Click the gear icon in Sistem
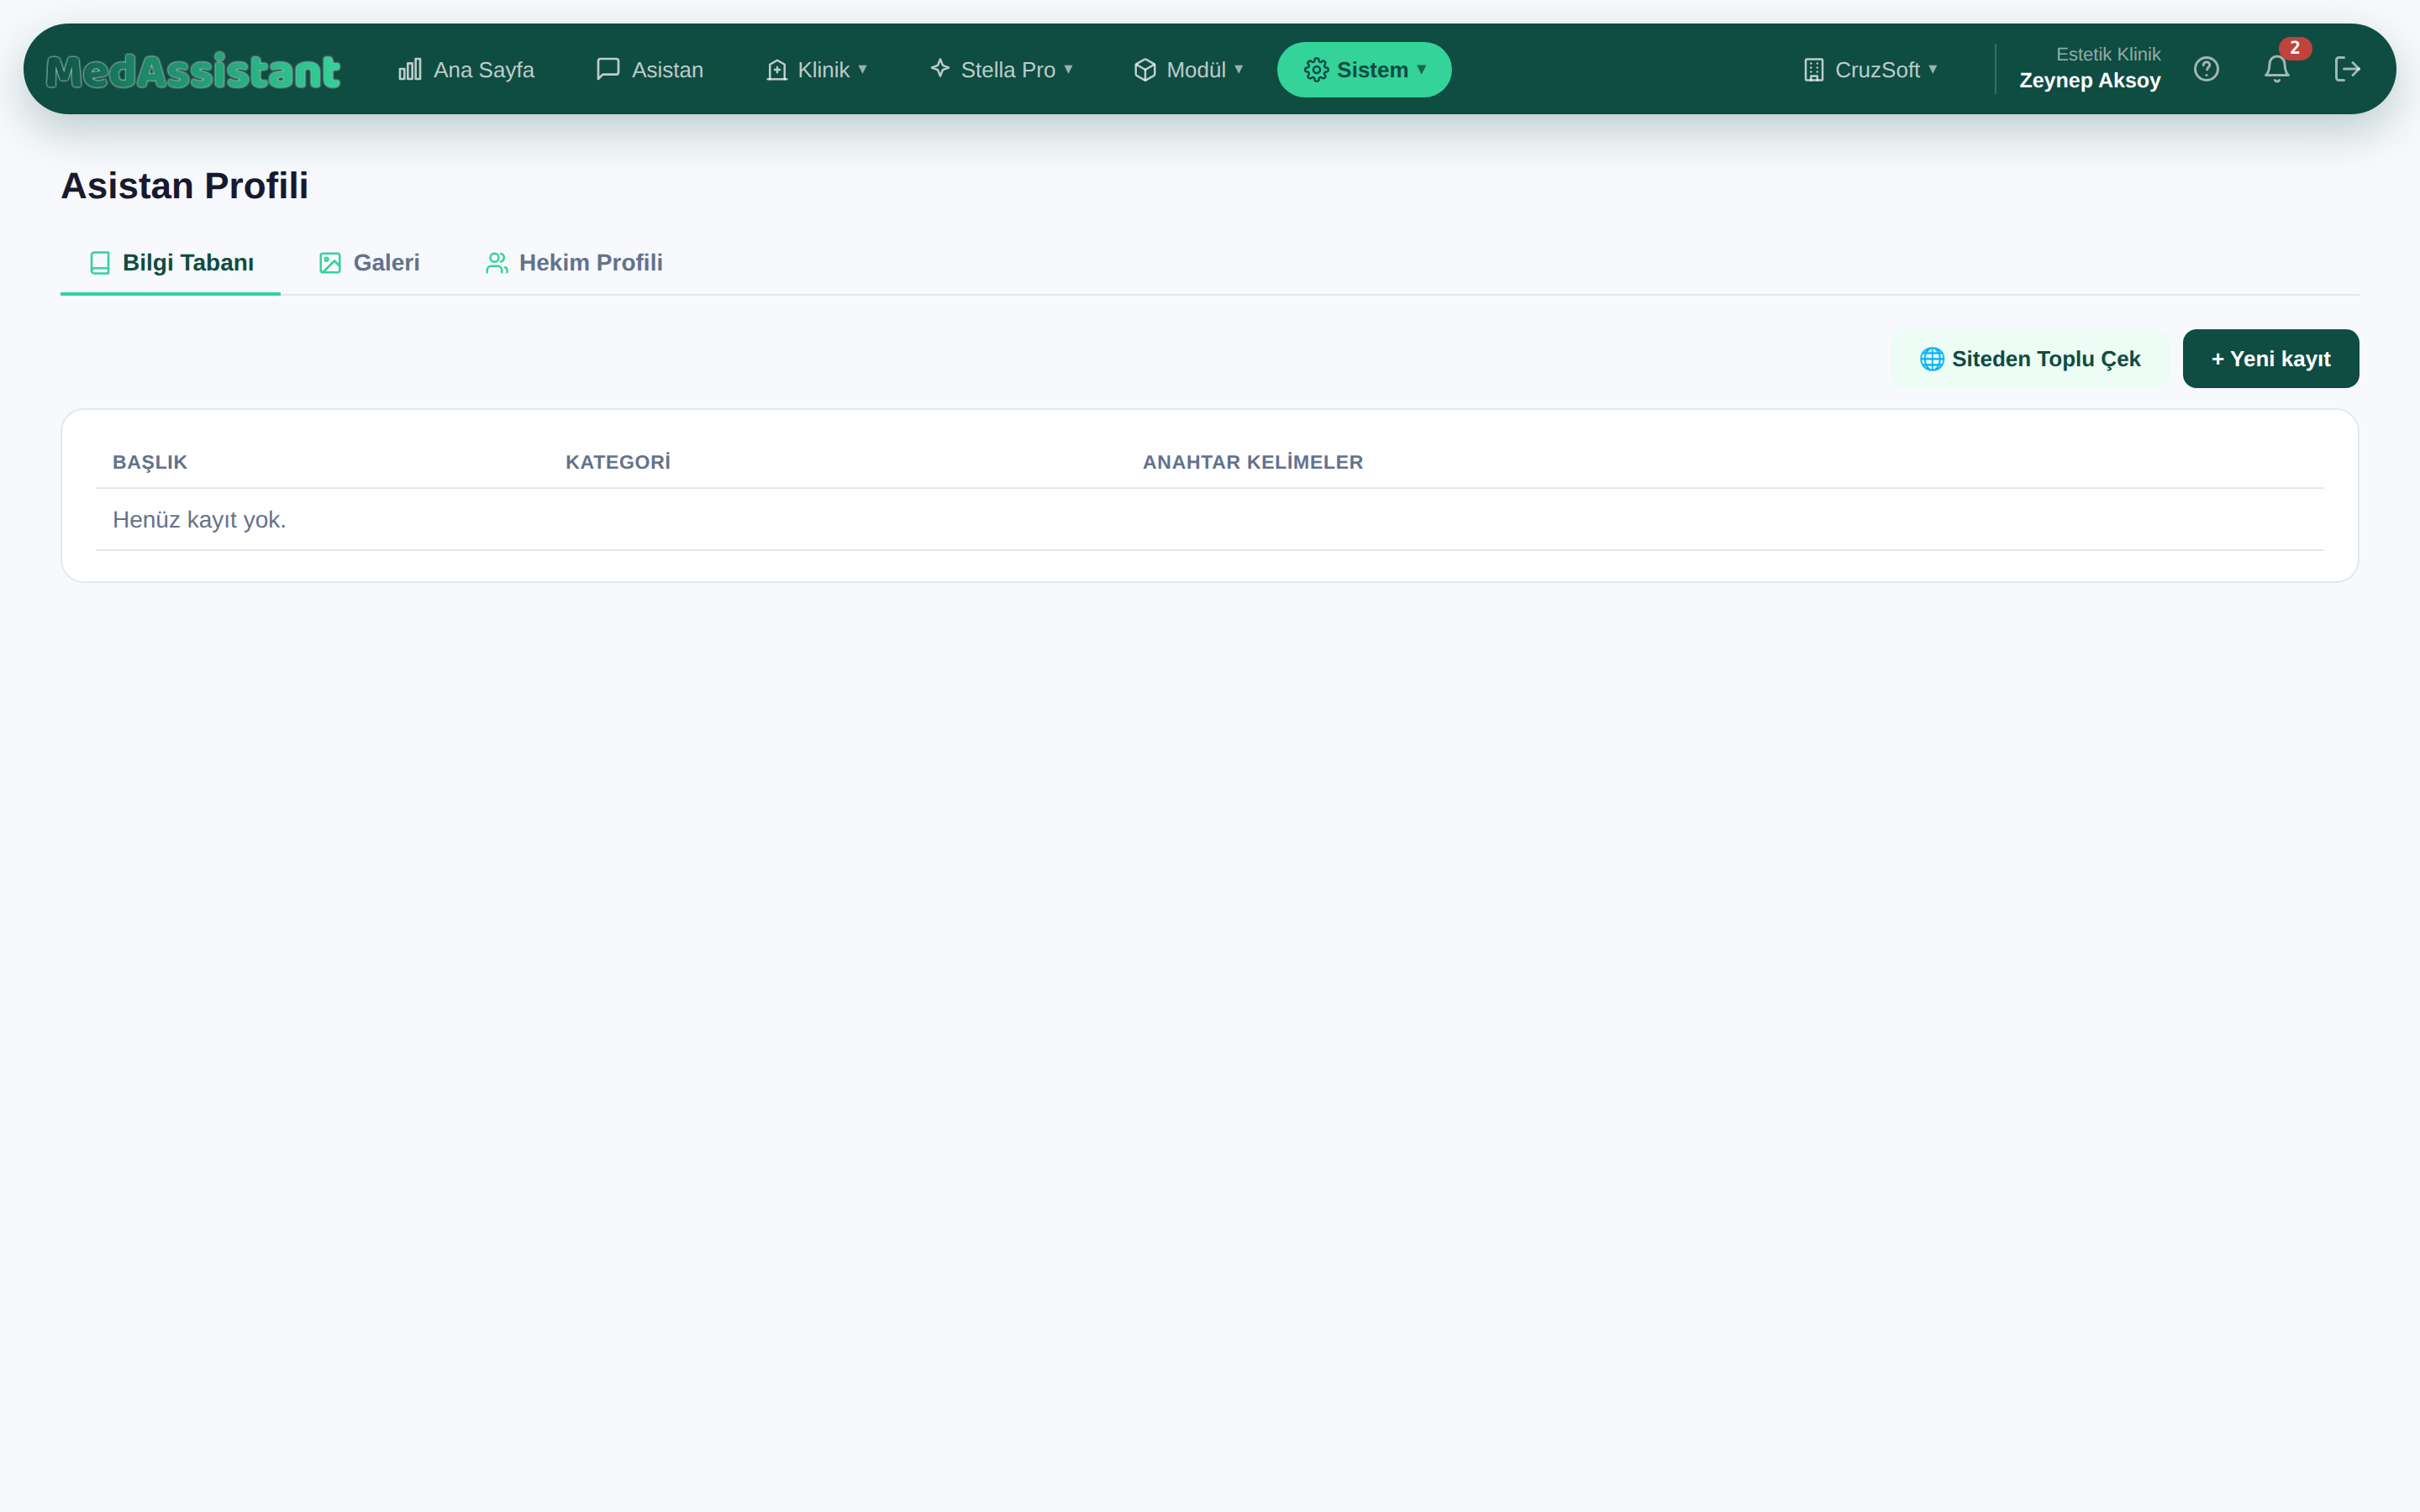Screen dimensions: 2420x1512 click(x=1316, y=69)
